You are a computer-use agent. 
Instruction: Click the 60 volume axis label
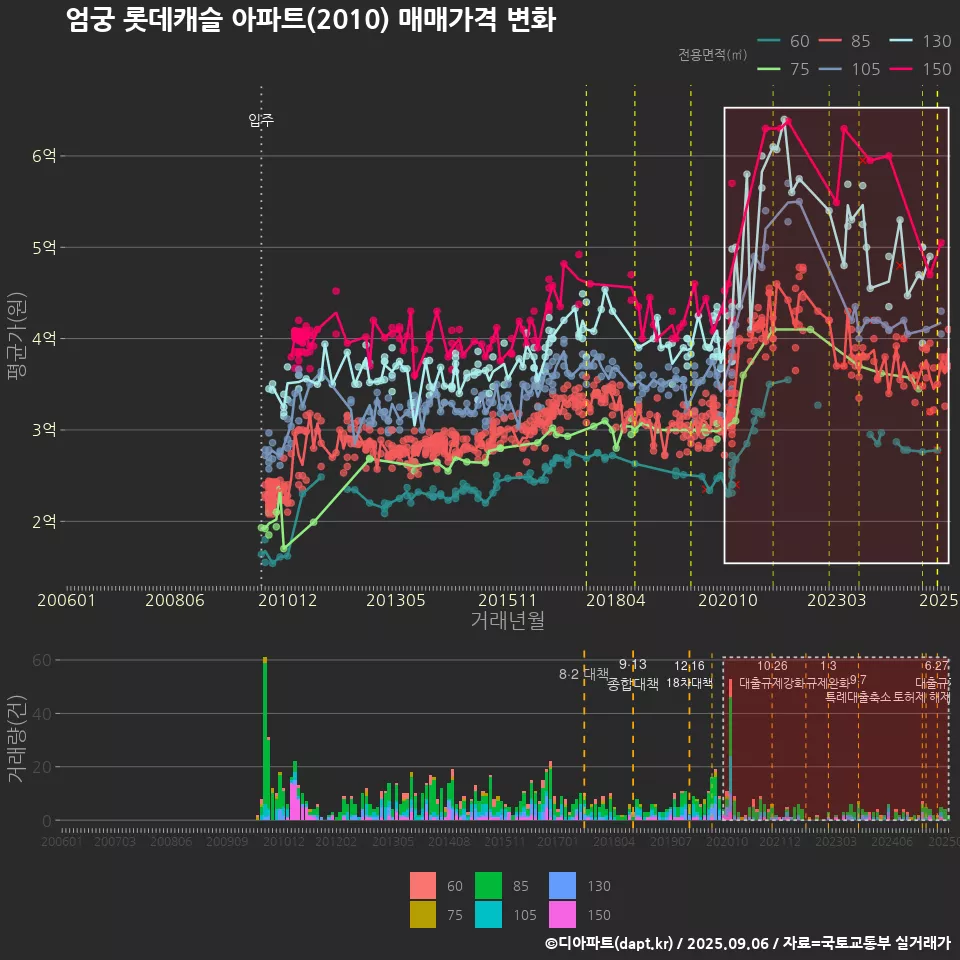point(42,660)
